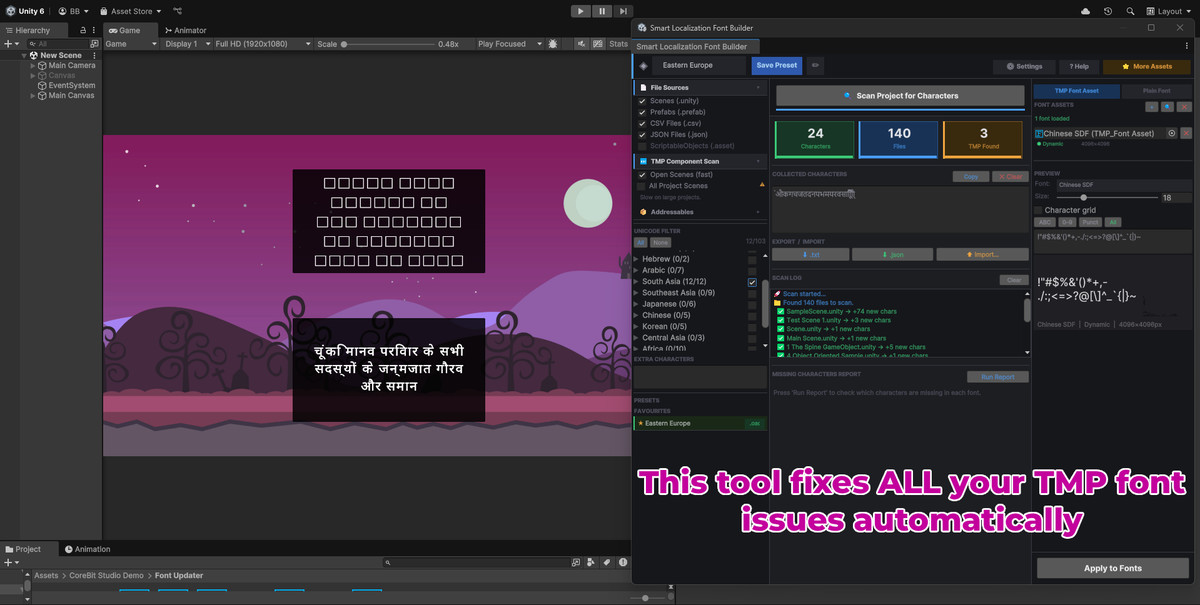Click the Run Report button
The width and height of the screenshot is (1200, 605).
point(997,377)
